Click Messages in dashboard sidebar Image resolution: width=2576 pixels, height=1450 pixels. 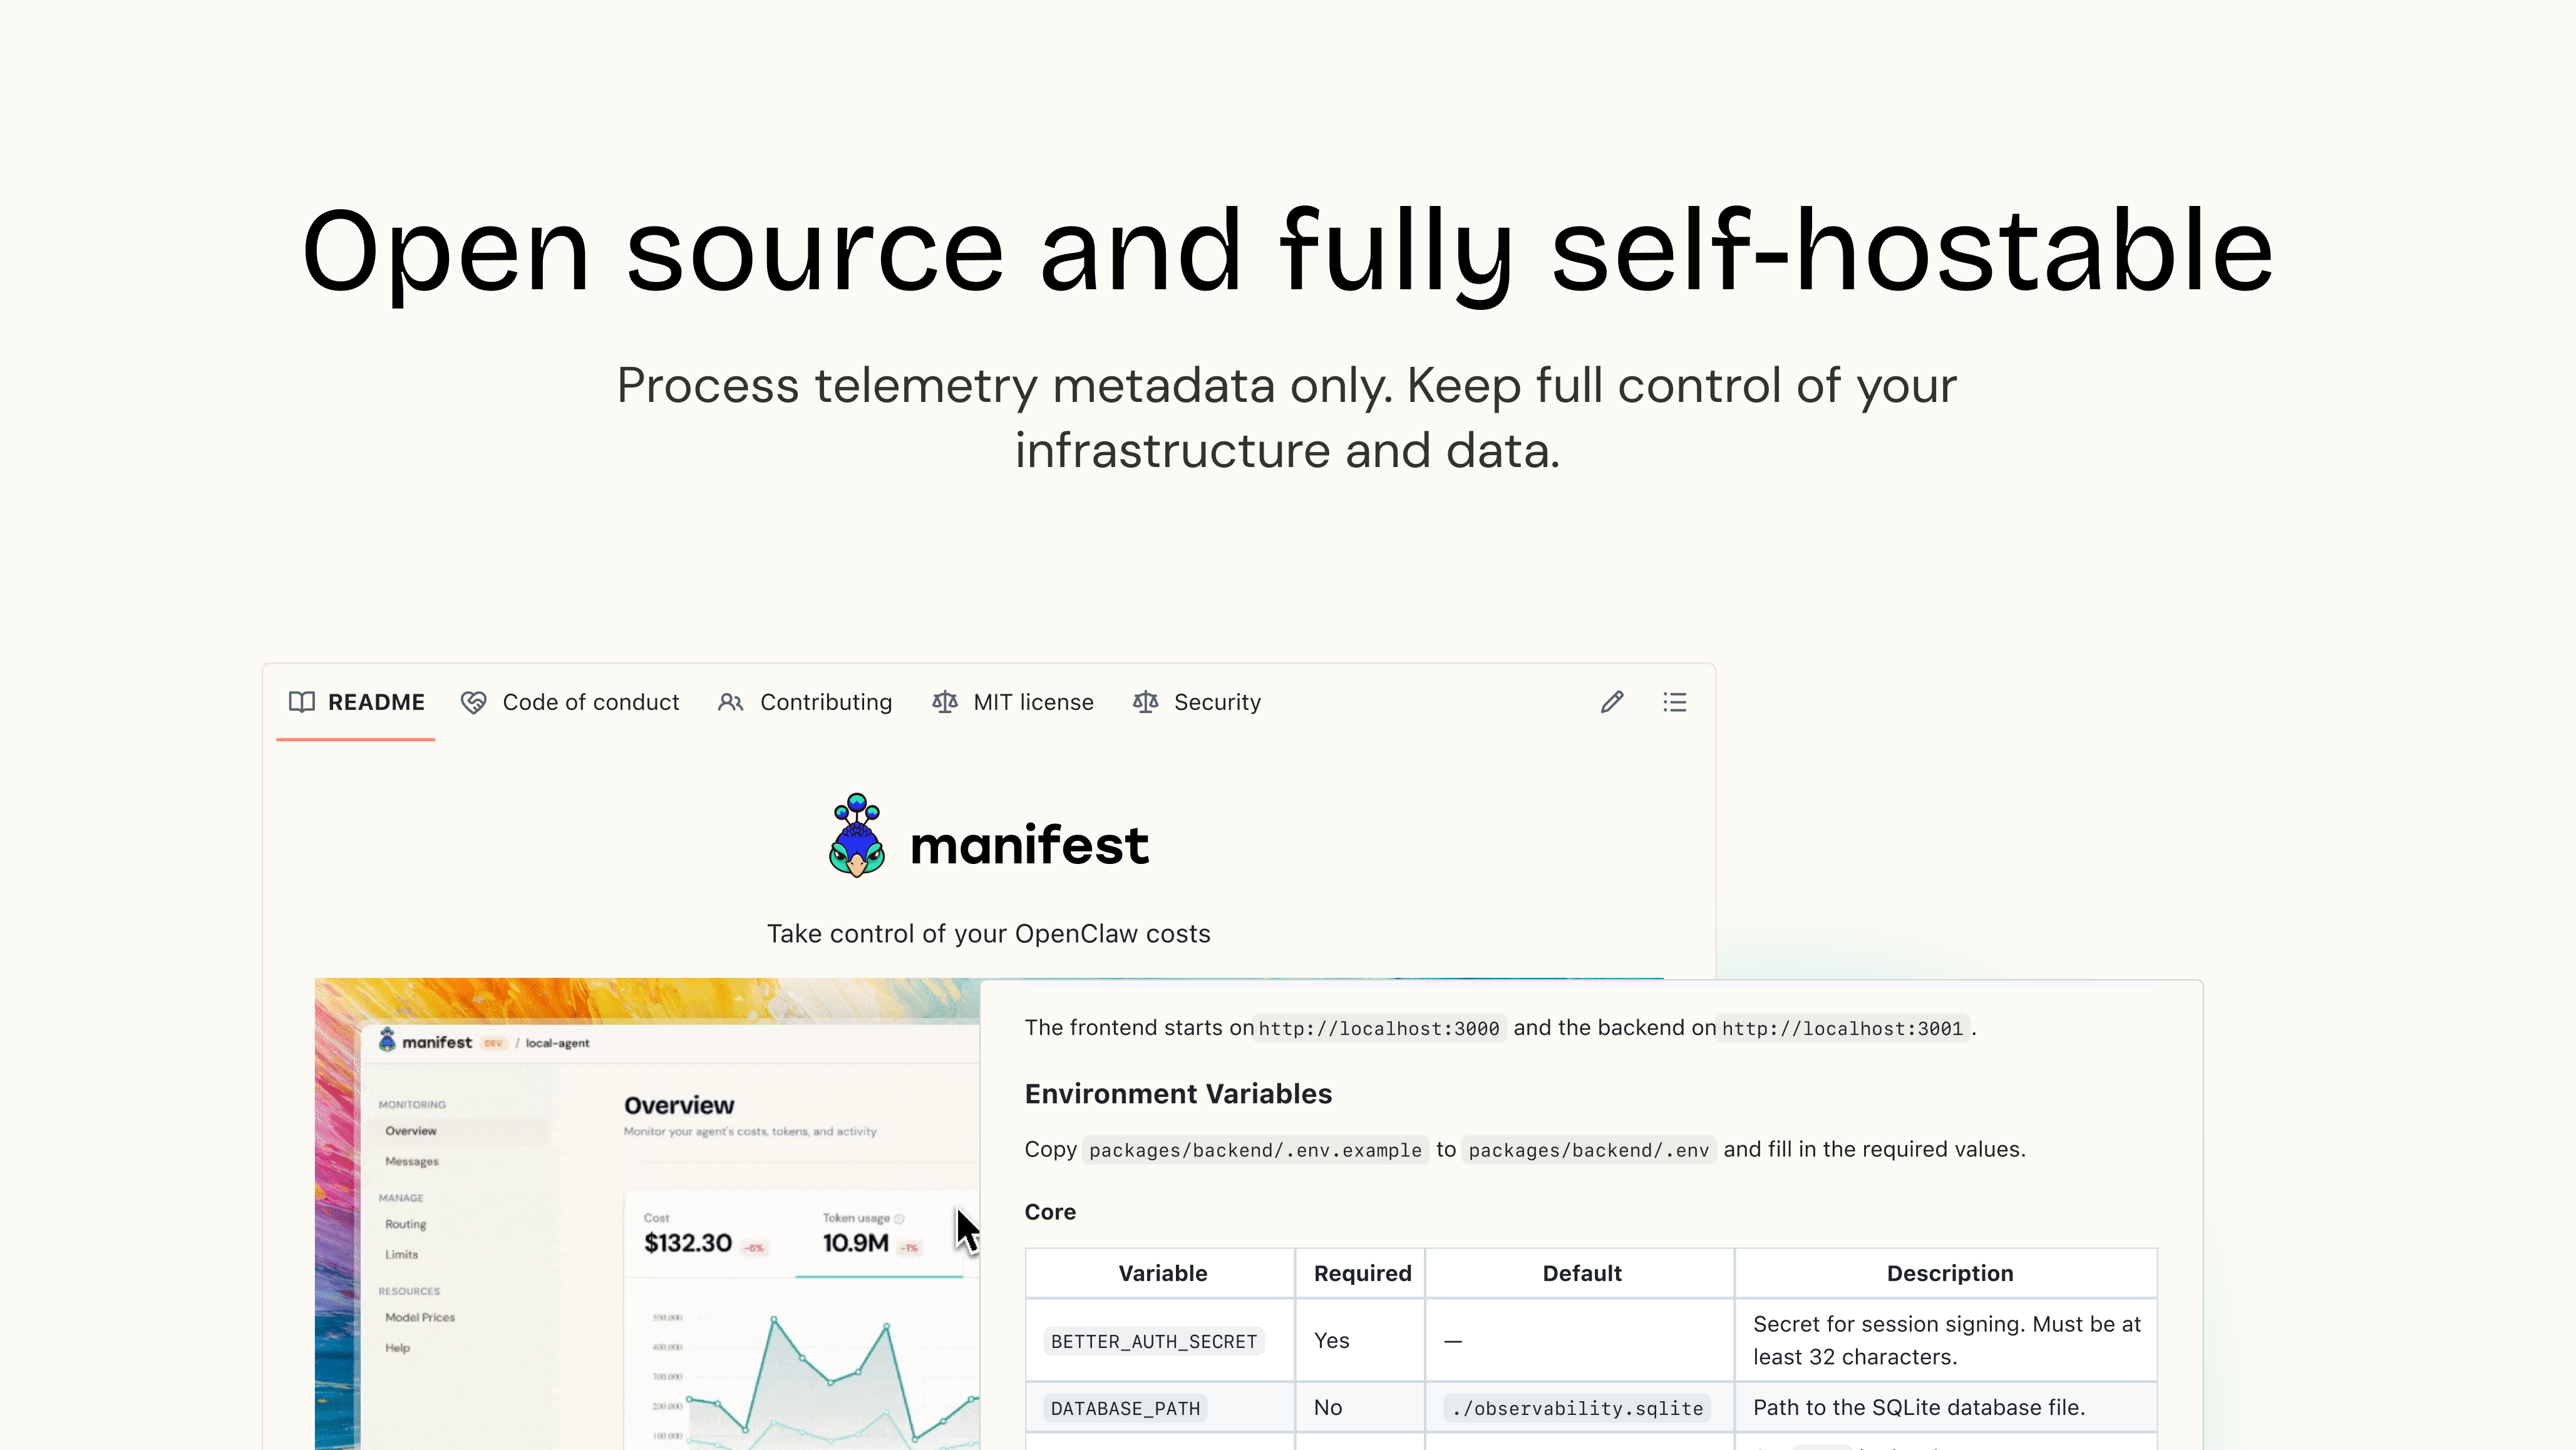coord(412,1161)
